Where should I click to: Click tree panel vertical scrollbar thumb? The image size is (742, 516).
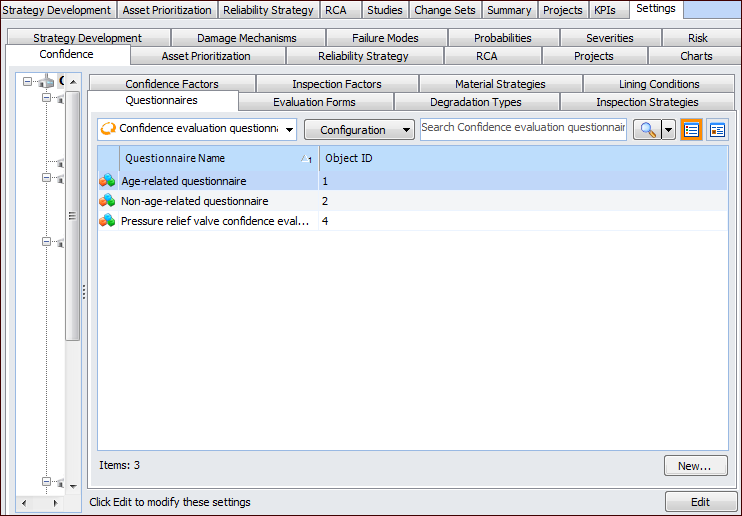point(72,216)
